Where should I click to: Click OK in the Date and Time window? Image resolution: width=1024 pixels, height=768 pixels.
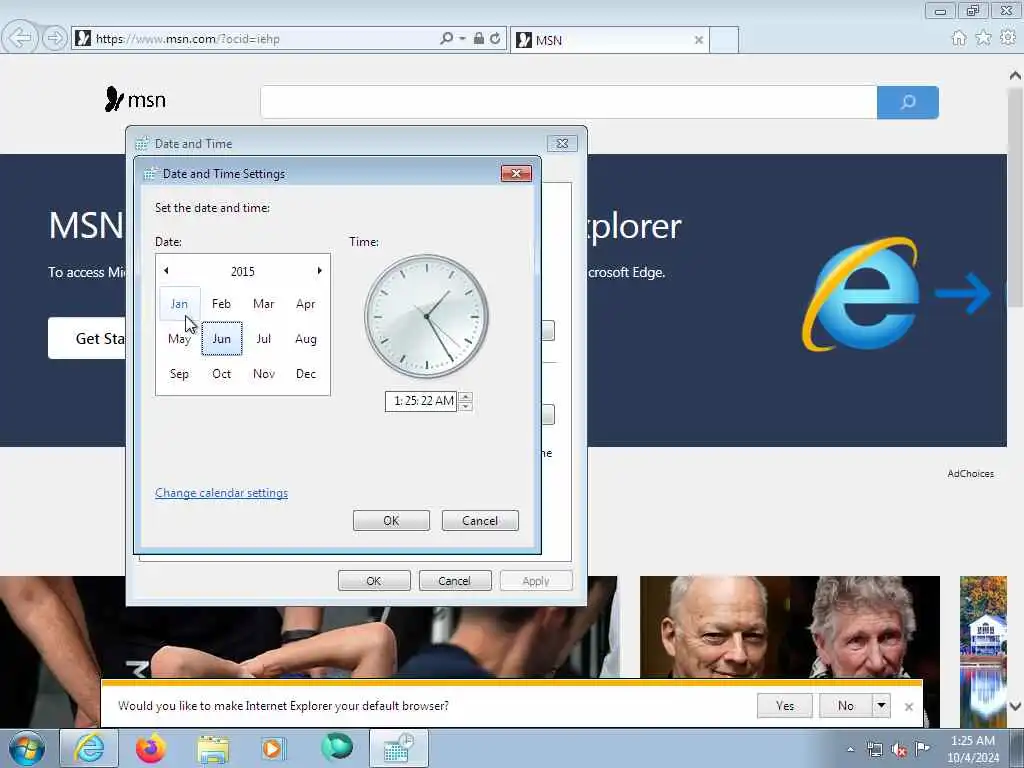point(374,581)
